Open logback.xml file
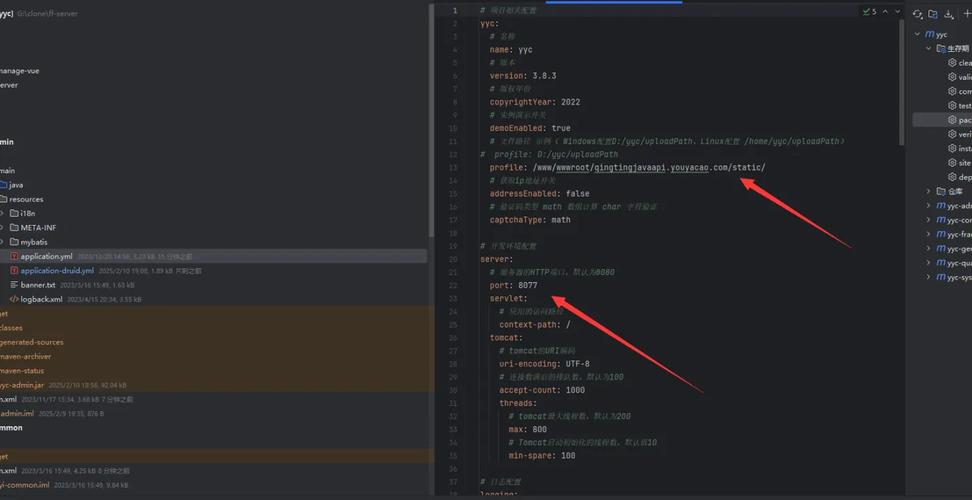This screenshot has height=500, width=972. point(41,299)
